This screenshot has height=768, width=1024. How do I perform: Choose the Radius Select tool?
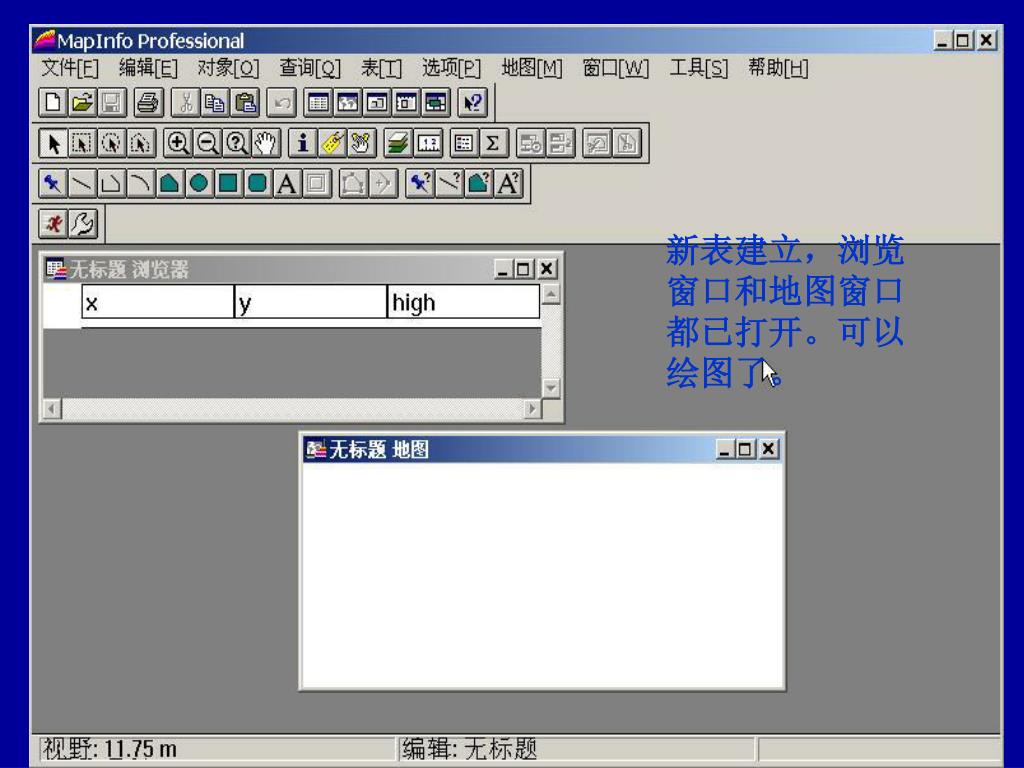[111, 143]
